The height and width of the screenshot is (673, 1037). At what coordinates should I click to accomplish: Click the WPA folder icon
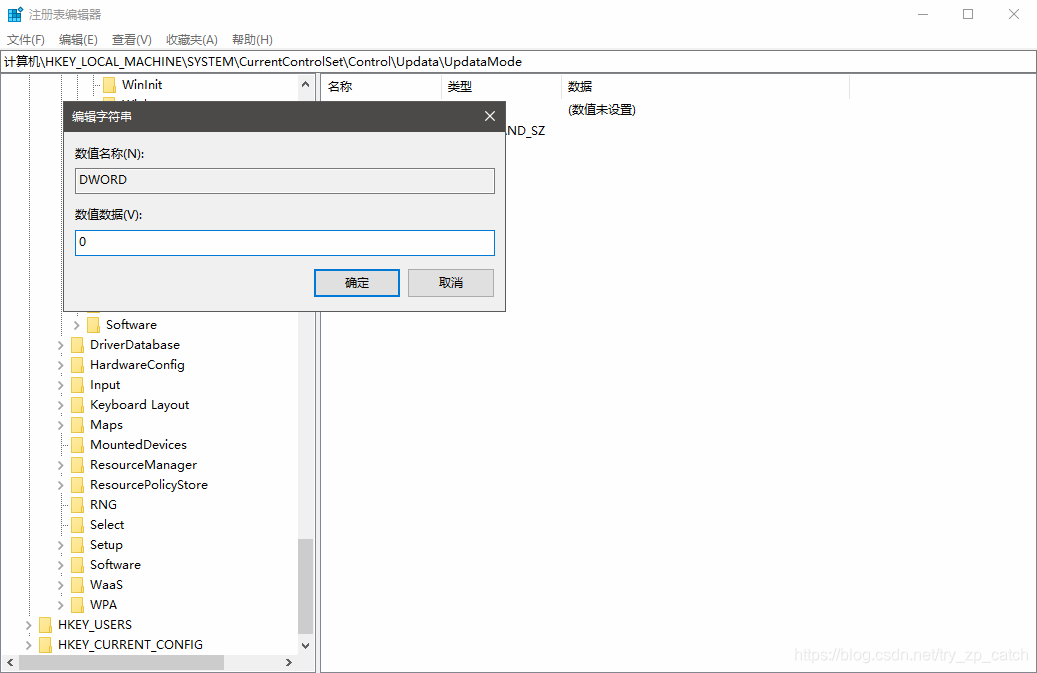pyautogui.click(x=77, y=605)
